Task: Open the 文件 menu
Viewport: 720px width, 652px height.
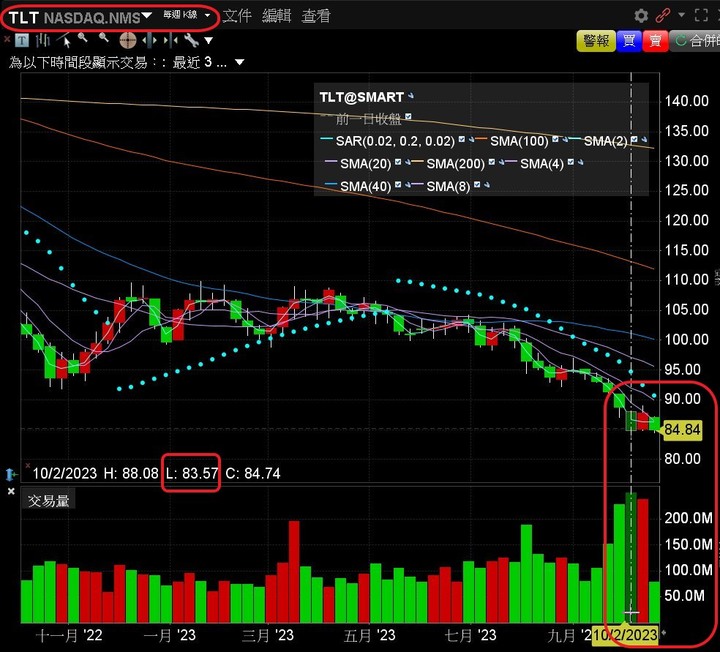Action: point(237,16)
